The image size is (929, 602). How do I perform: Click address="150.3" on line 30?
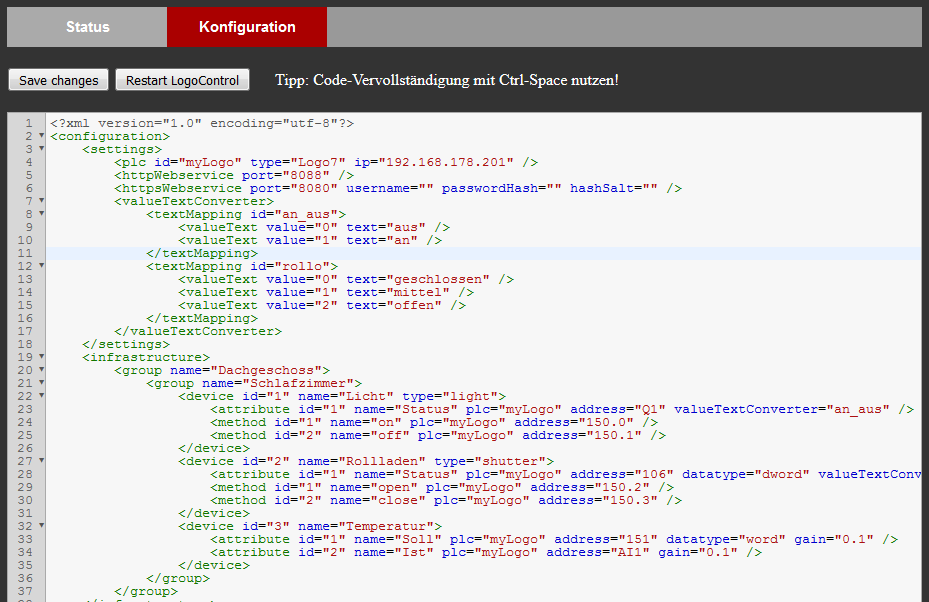(x=598, y=501)
